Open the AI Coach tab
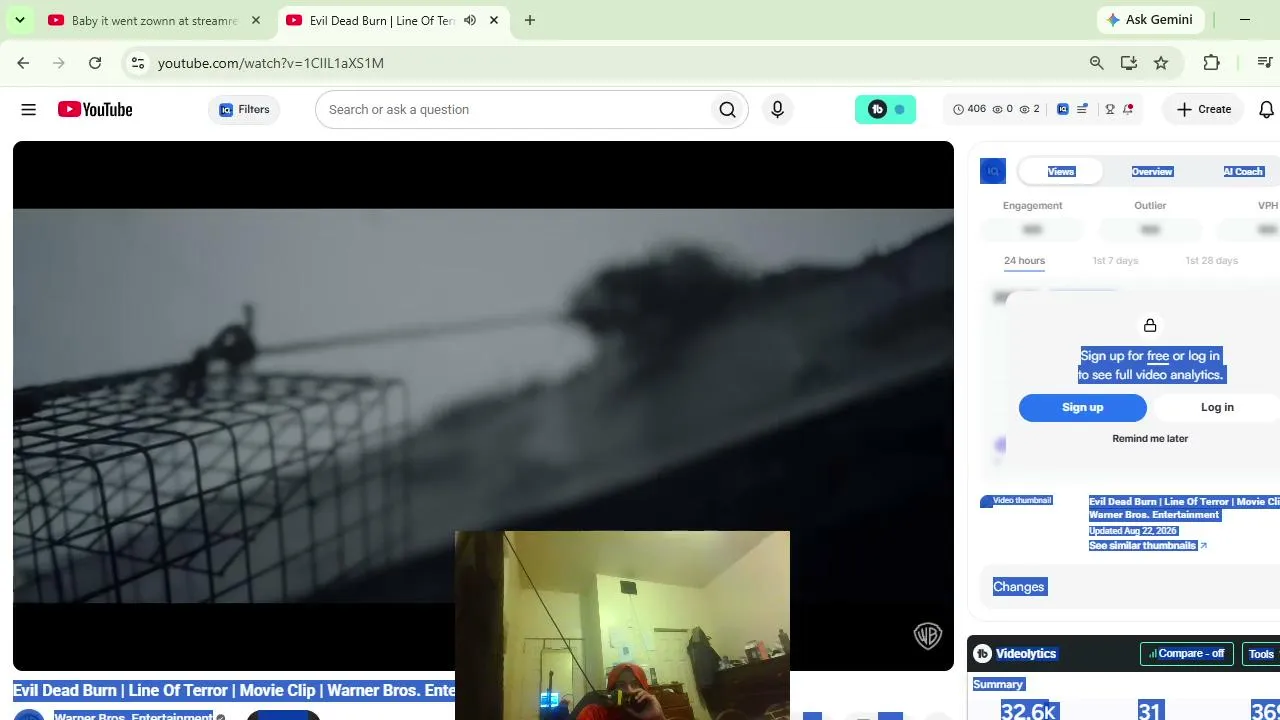Screen dimensions: 1280x720 [1243, 172]
